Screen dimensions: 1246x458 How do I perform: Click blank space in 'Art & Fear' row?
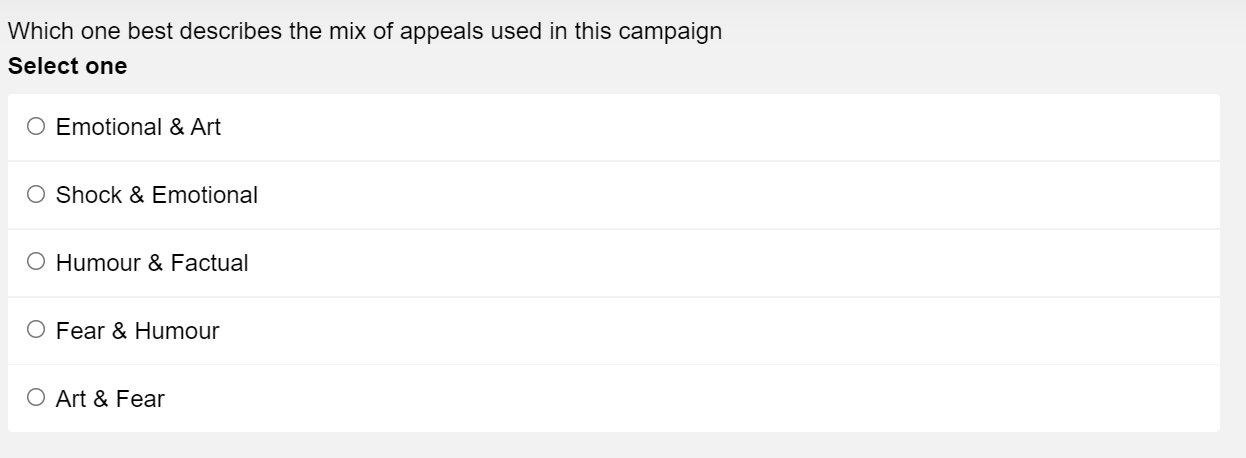700,399
